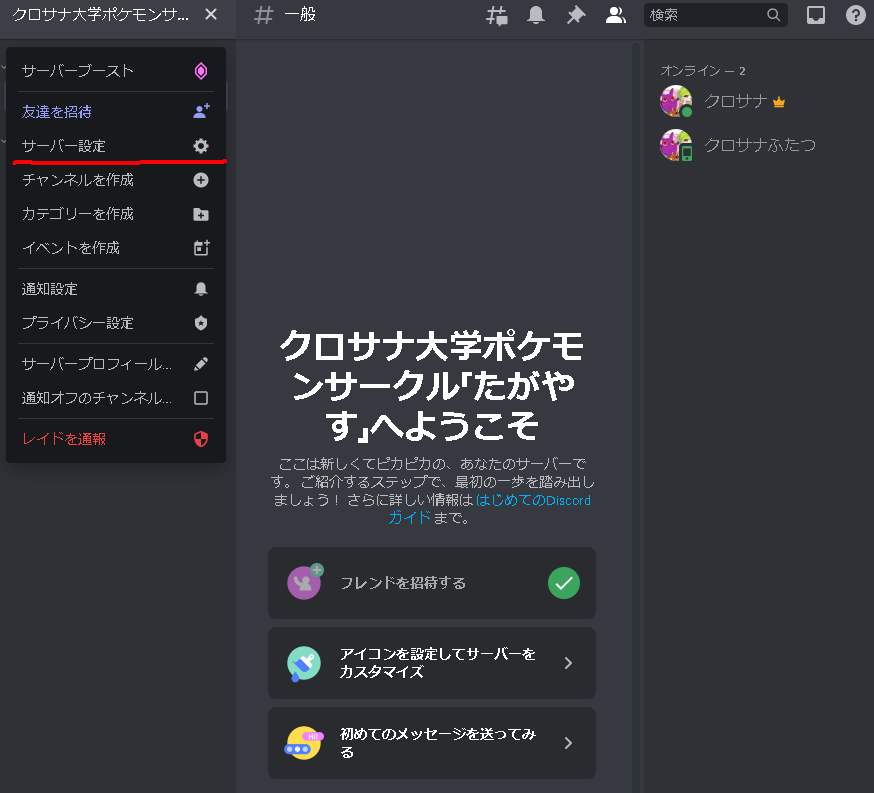Toggle member list with people icon
This screenshot has width=874, height=793.
click(616, 15)
